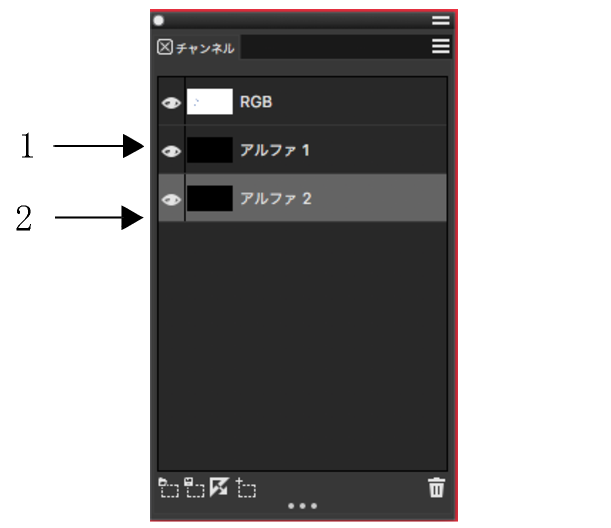Click the round close dot in the panel title bar
Image resolution: width=611 pixels, height=528 pixels.
(159, 20)
